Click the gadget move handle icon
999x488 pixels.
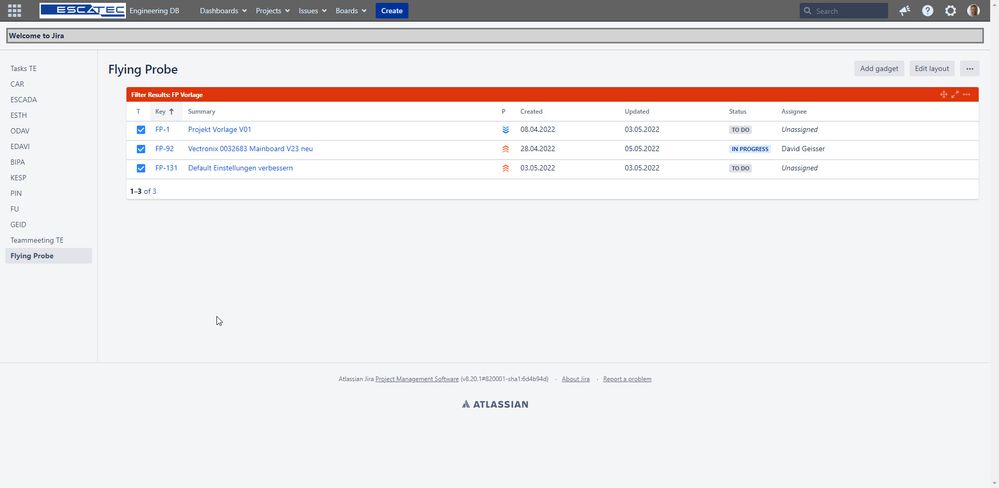click(944, 94)
